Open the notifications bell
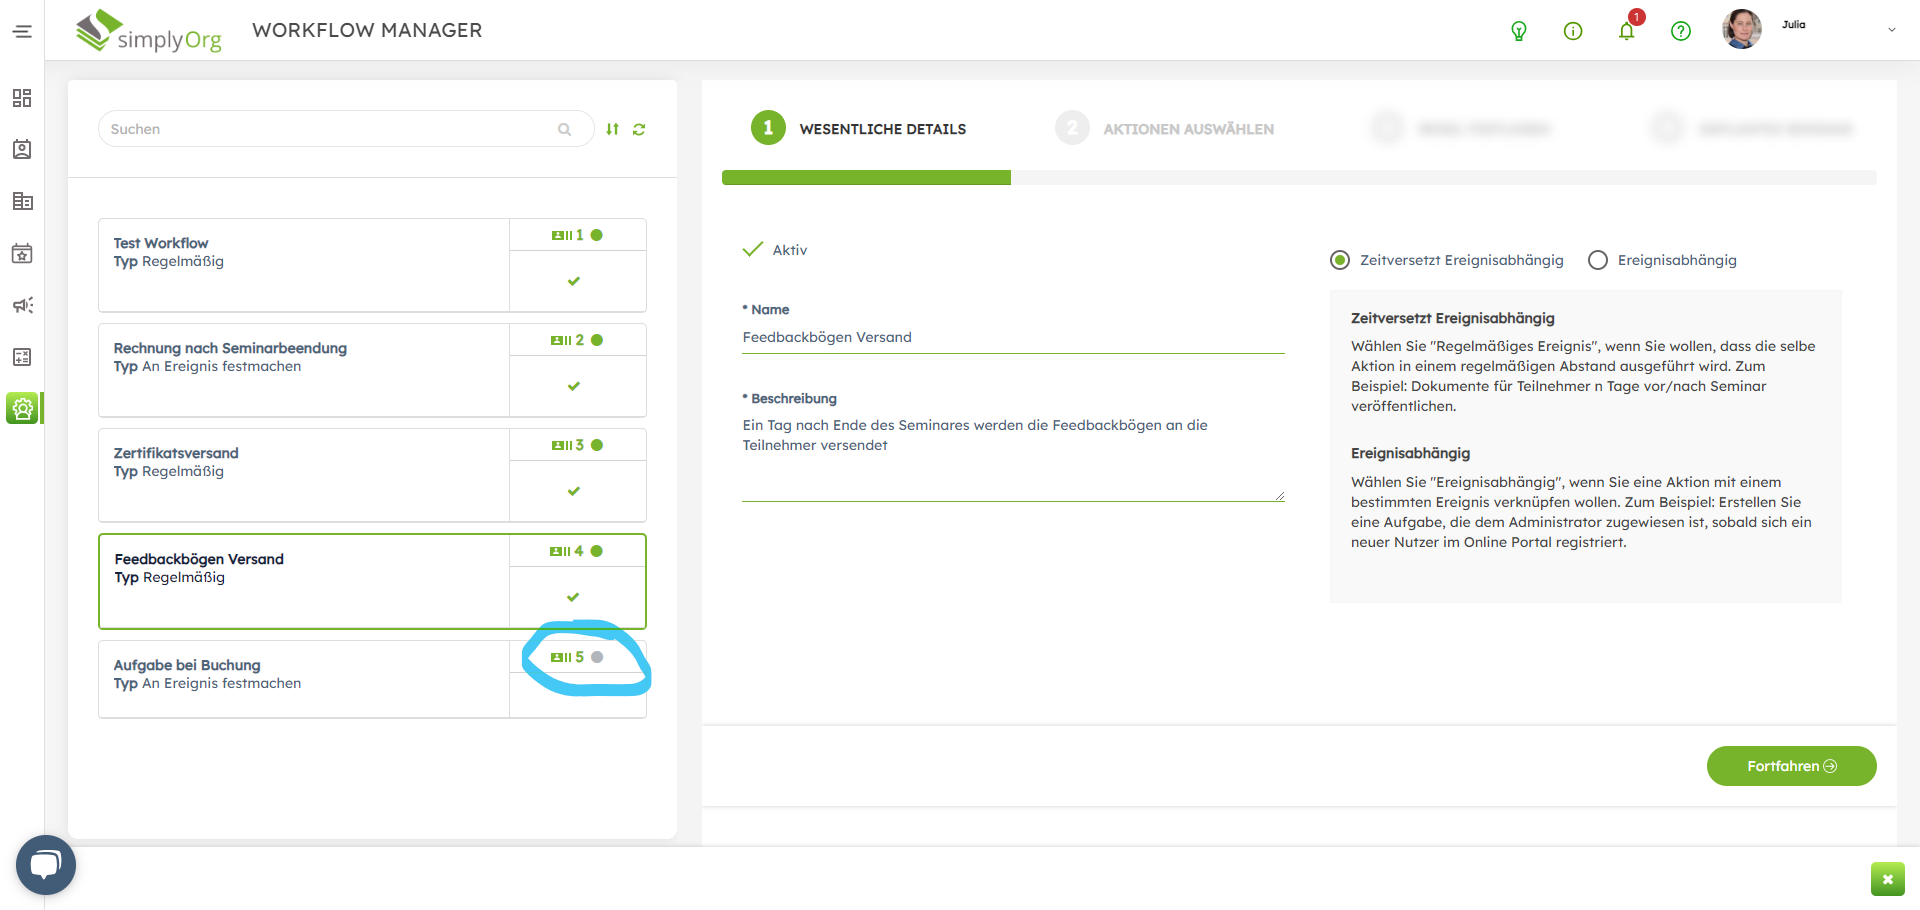 [x=1626, y=31]
